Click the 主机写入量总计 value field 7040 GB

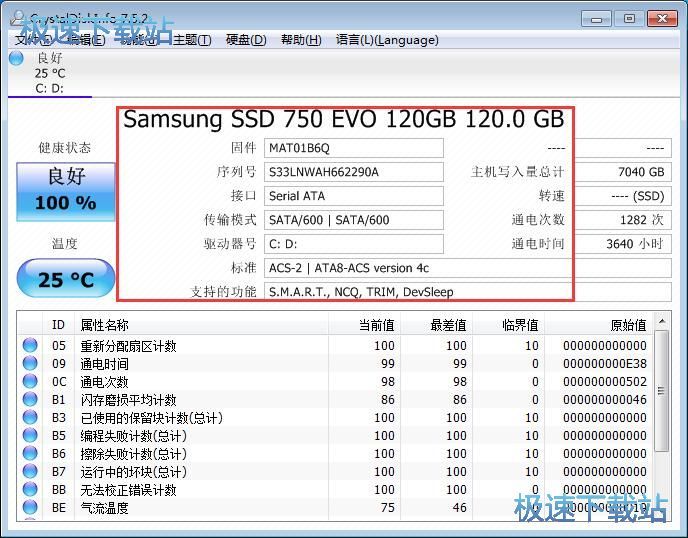(622, 172)
